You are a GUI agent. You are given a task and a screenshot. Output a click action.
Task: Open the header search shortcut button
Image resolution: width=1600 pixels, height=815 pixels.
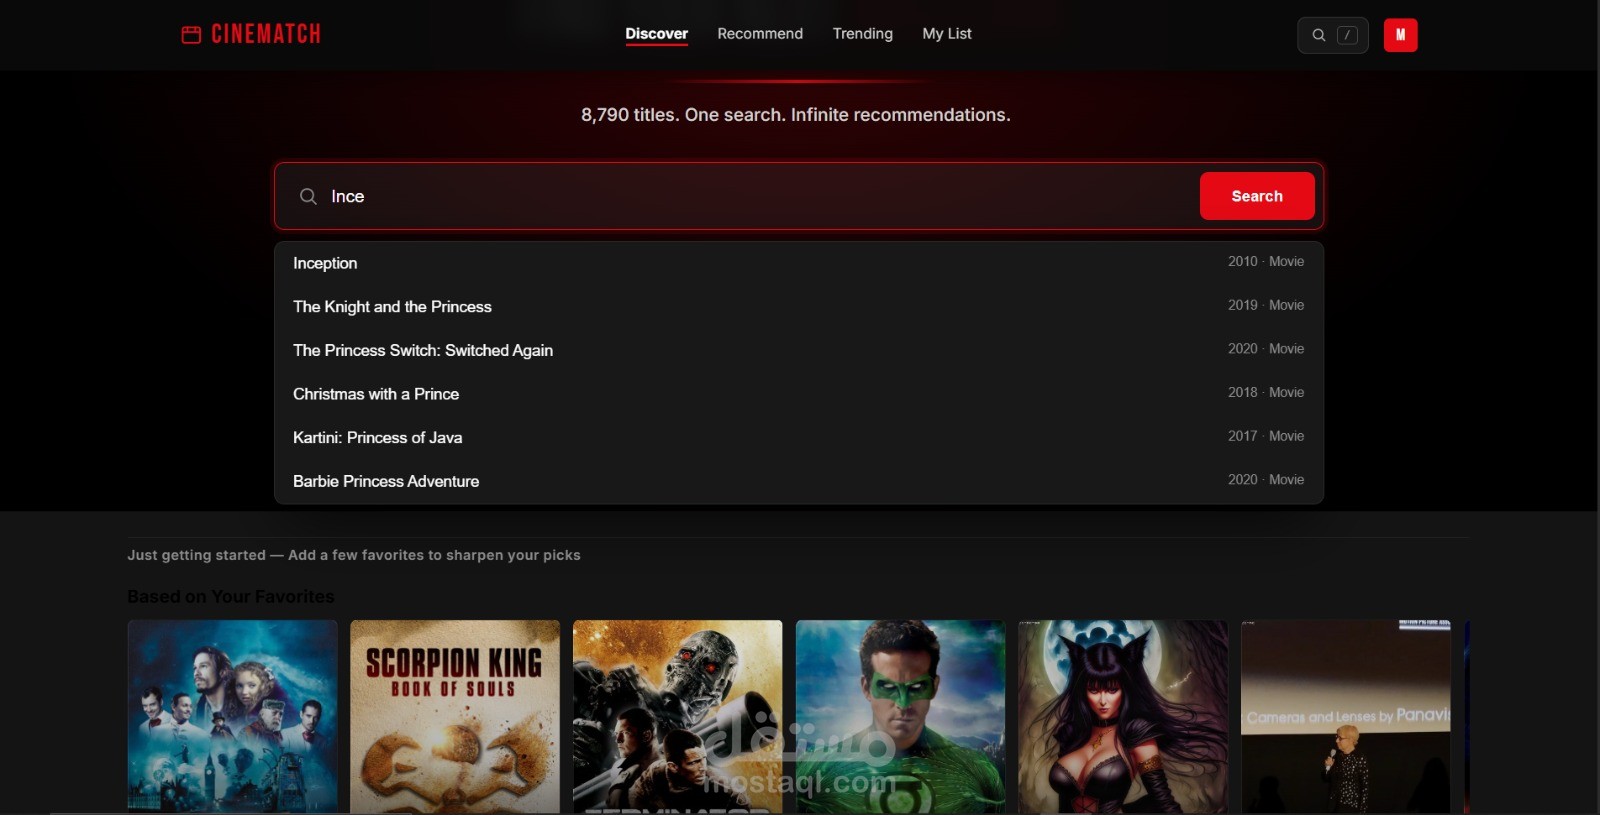tap(1332, 35)
